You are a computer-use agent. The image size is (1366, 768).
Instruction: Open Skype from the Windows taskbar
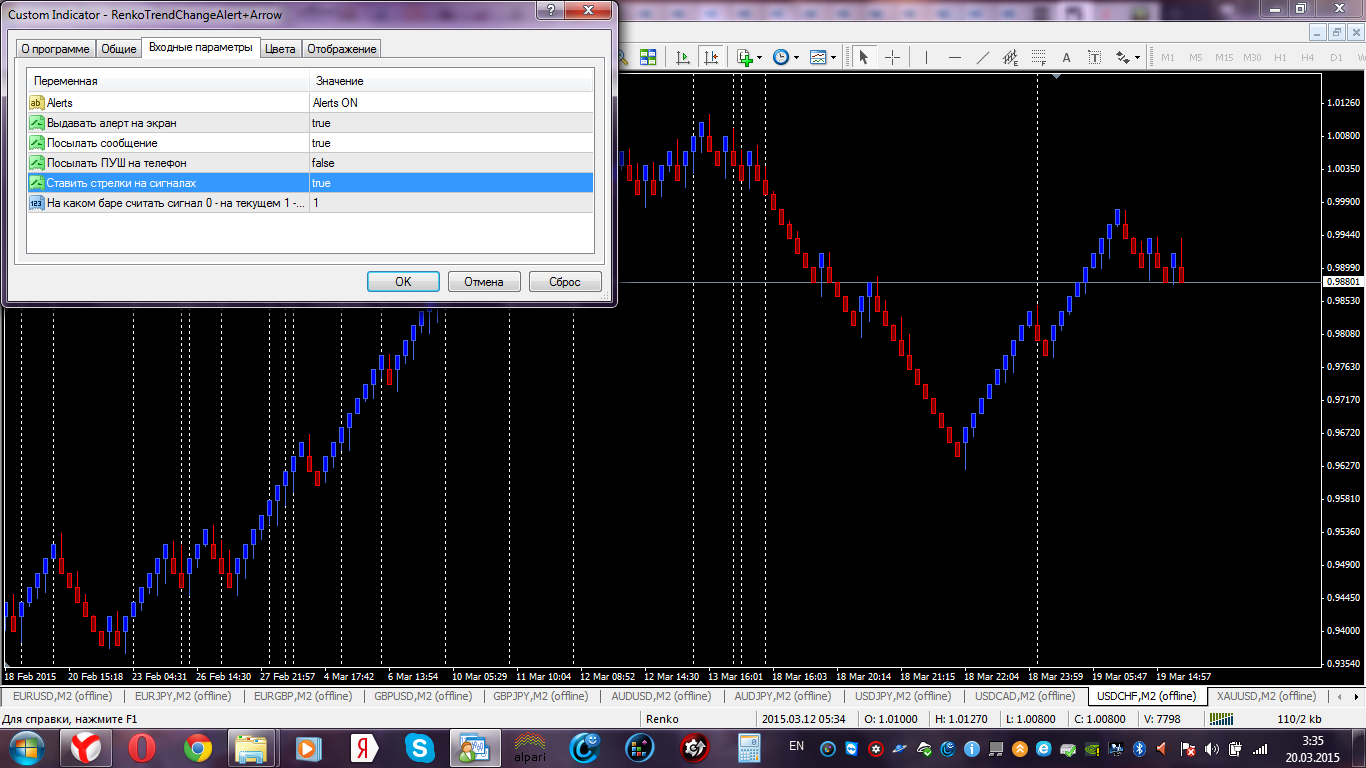point(420,747)
